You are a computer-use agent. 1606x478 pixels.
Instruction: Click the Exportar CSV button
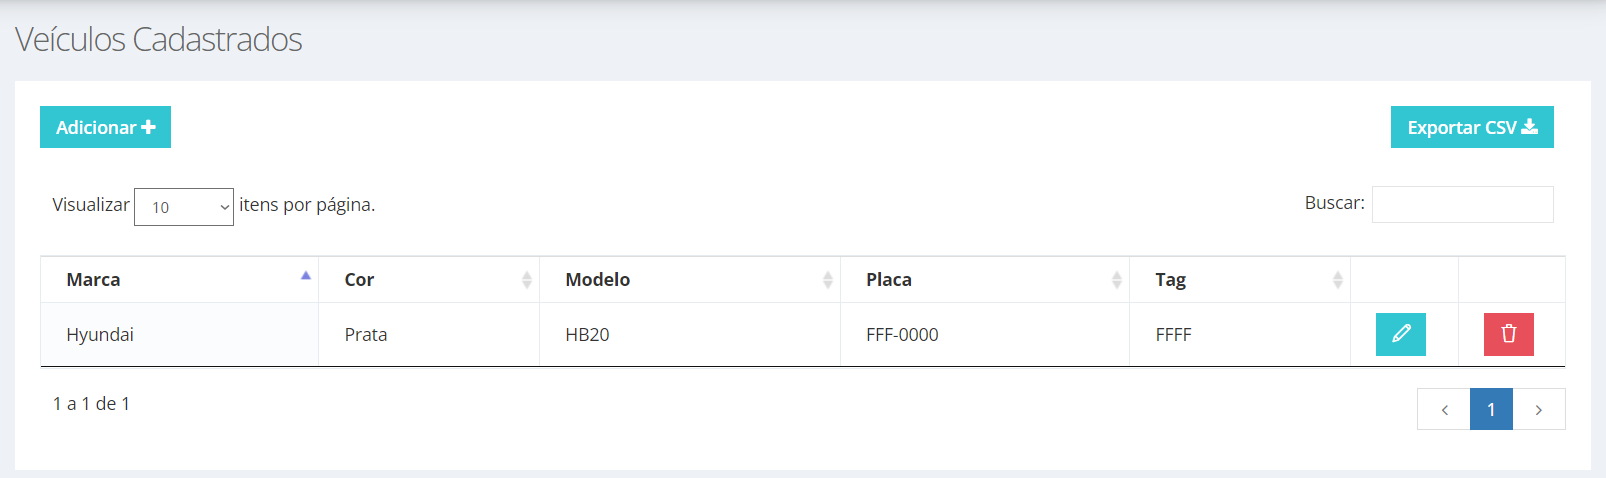(1472, 127)
